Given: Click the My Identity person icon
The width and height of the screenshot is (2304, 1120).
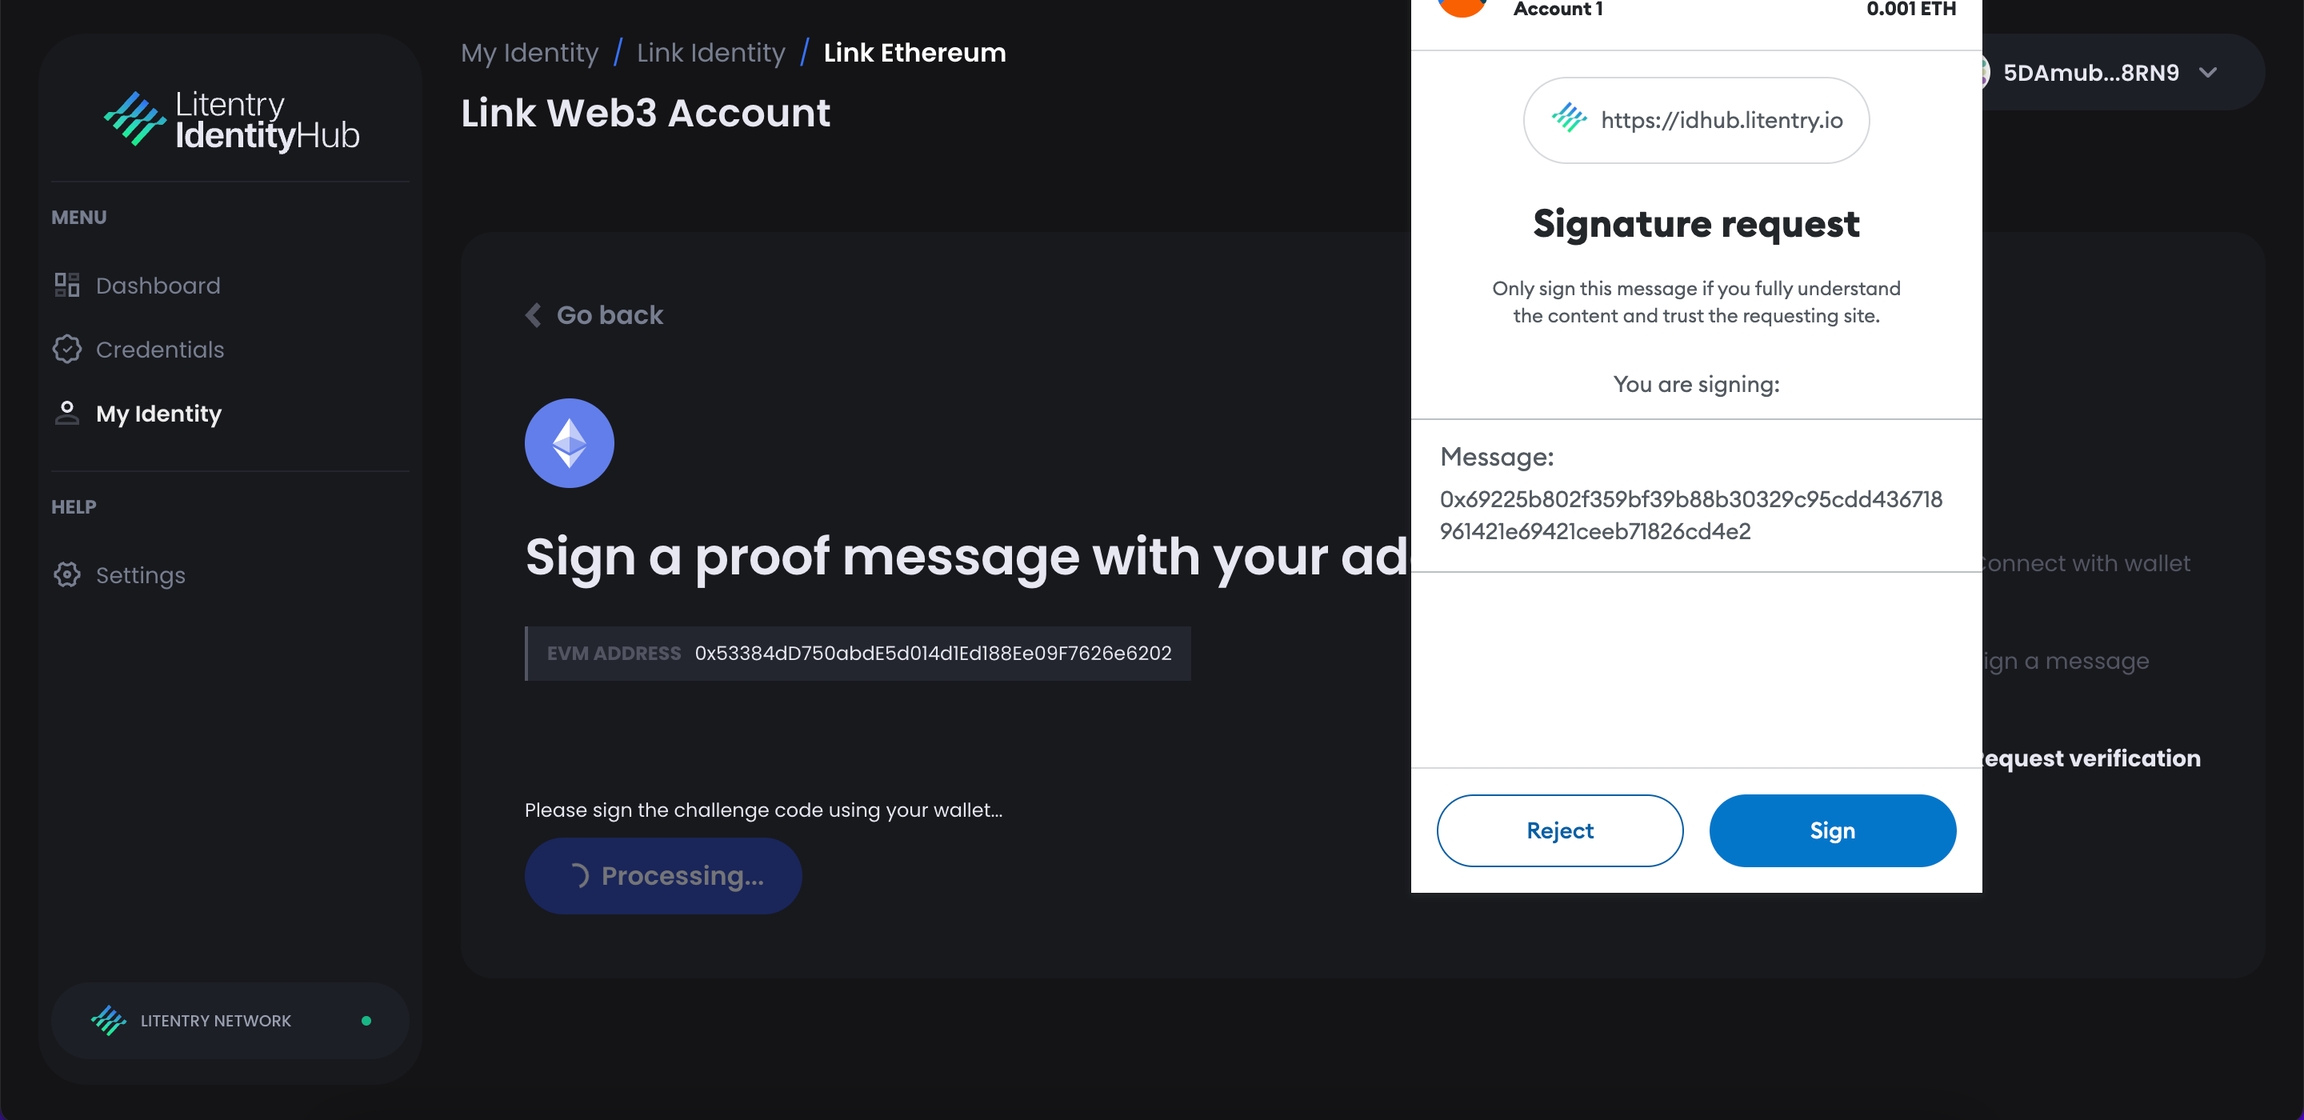Looking at the screenshot, I should (x=67, y=413).
